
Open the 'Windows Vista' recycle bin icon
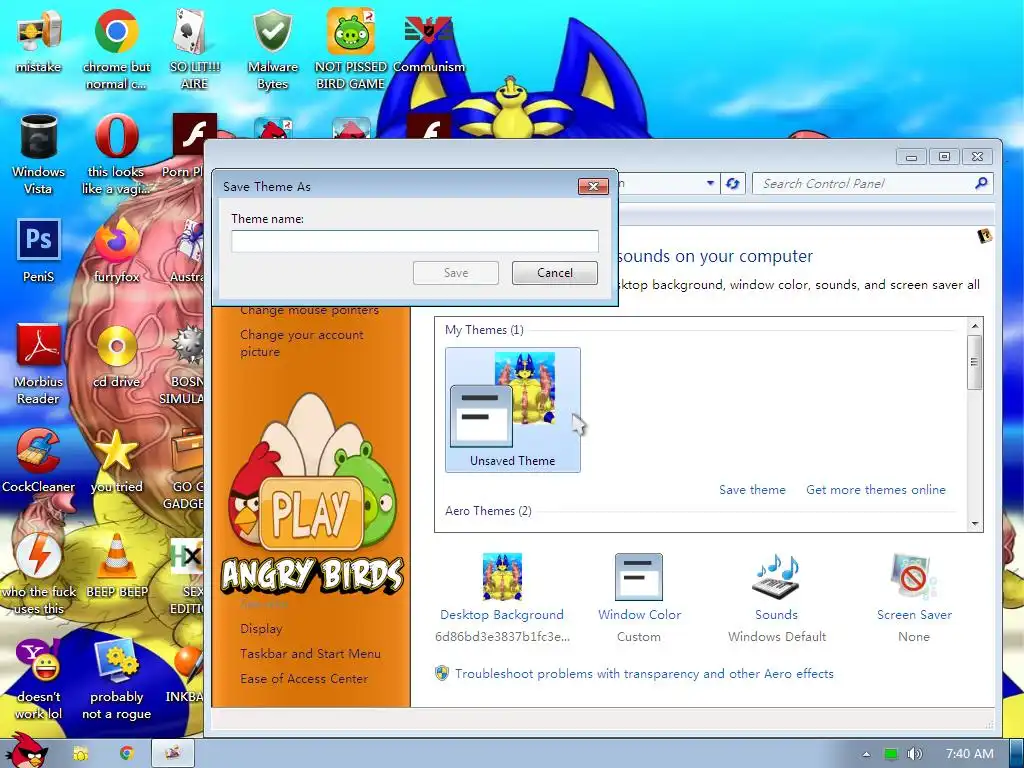point(39,154)
